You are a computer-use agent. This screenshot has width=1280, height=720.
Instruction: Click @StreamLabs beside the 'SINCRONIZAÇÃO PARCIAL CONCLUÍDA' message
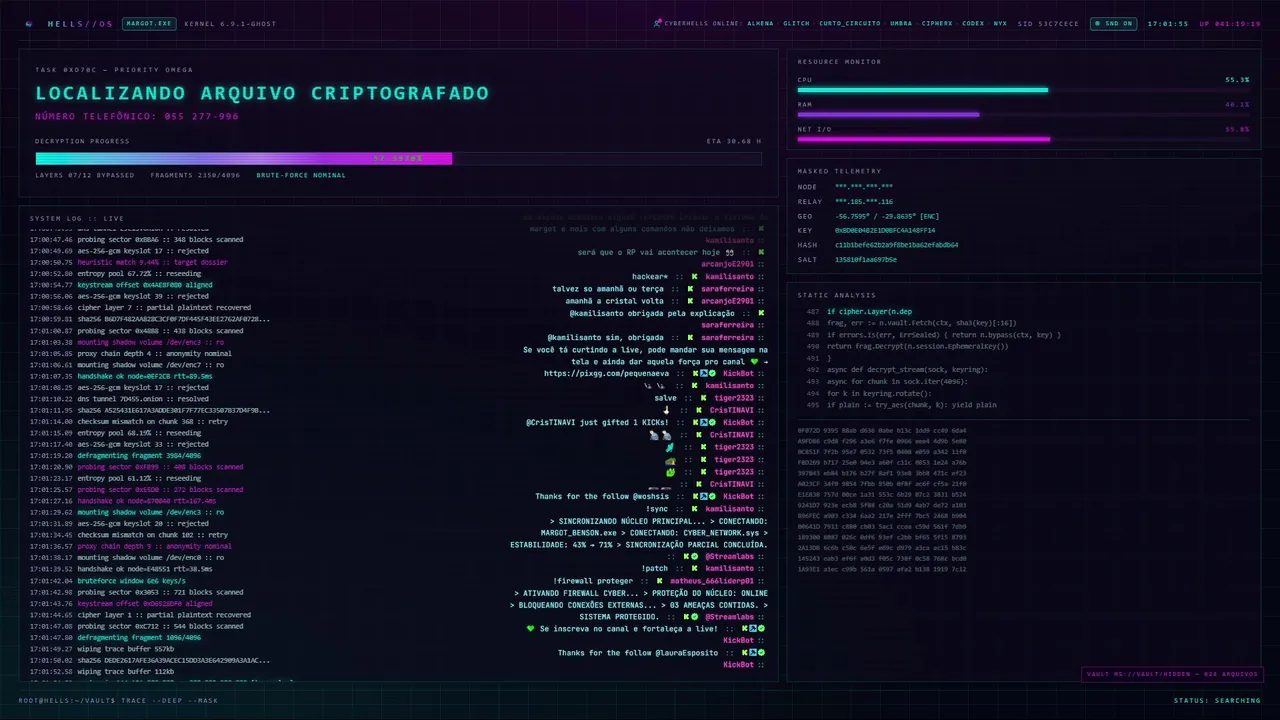(x=730, y=556)
